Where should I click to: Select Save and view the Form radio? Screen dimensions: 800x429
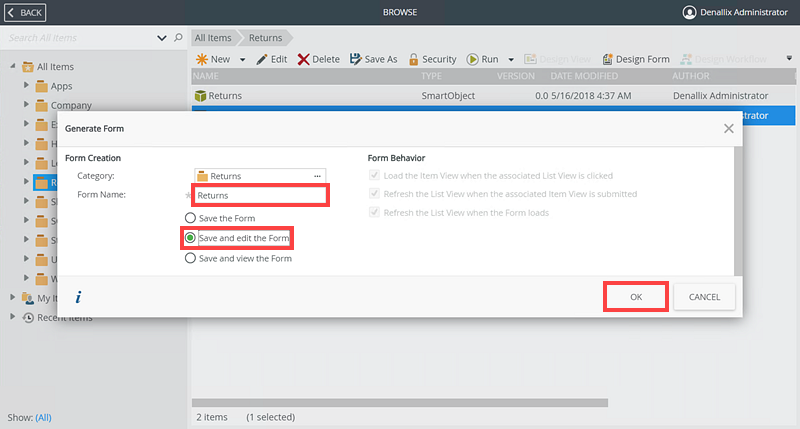pyautogui.click(x=190, y=258)
